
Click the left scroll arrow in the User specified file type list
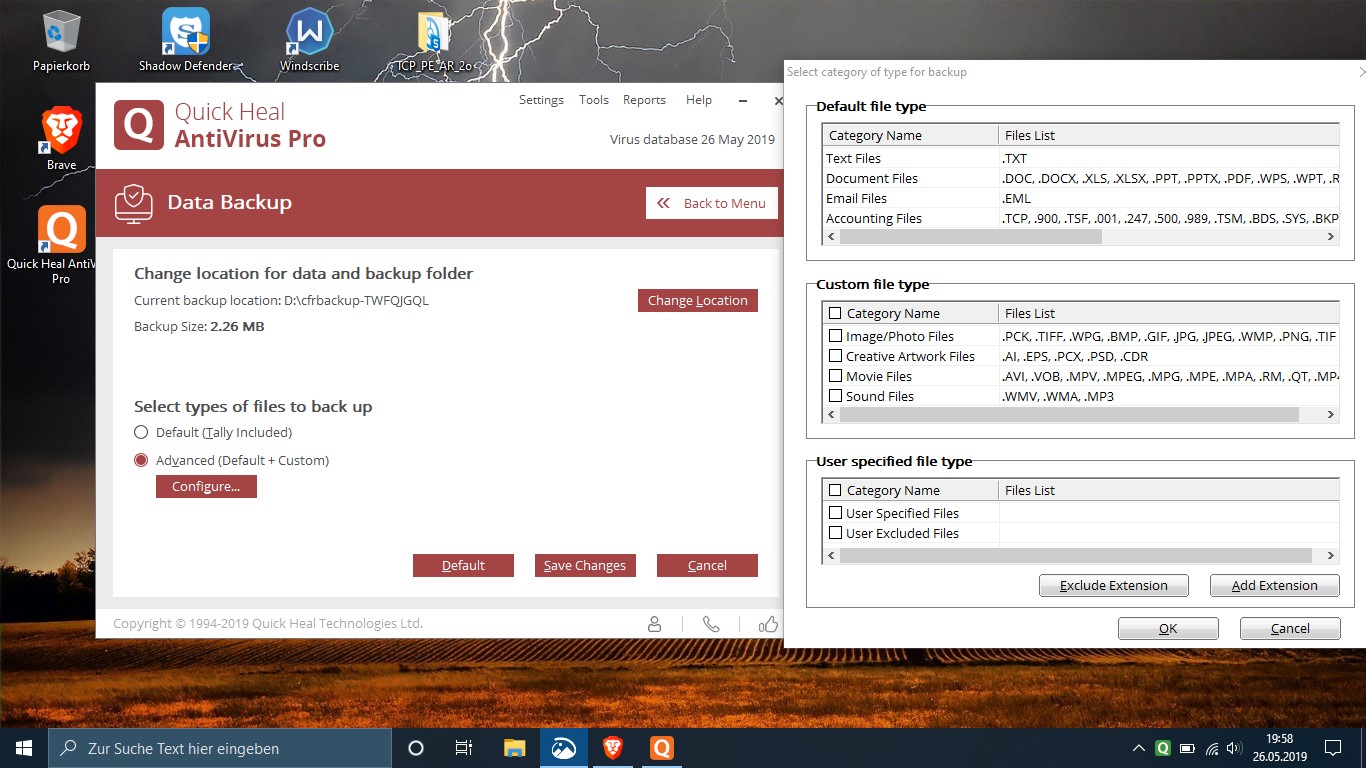[830, 555]
